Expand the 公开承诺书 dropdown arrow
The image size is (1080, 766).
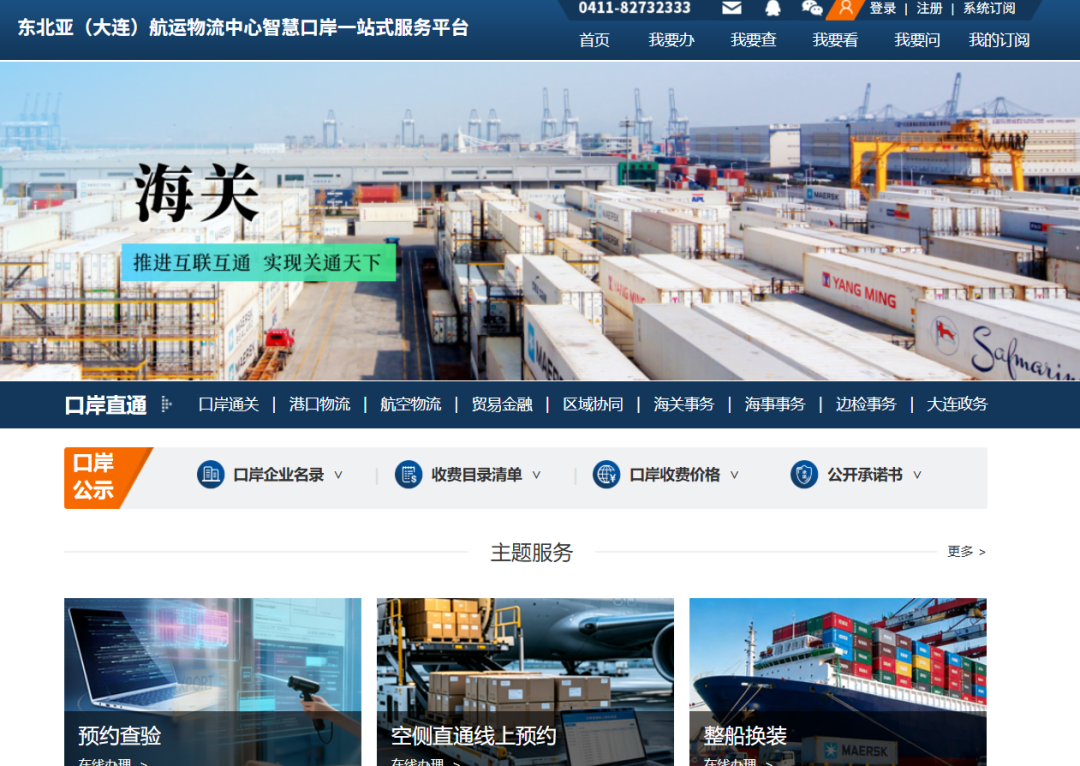point(917,475)
